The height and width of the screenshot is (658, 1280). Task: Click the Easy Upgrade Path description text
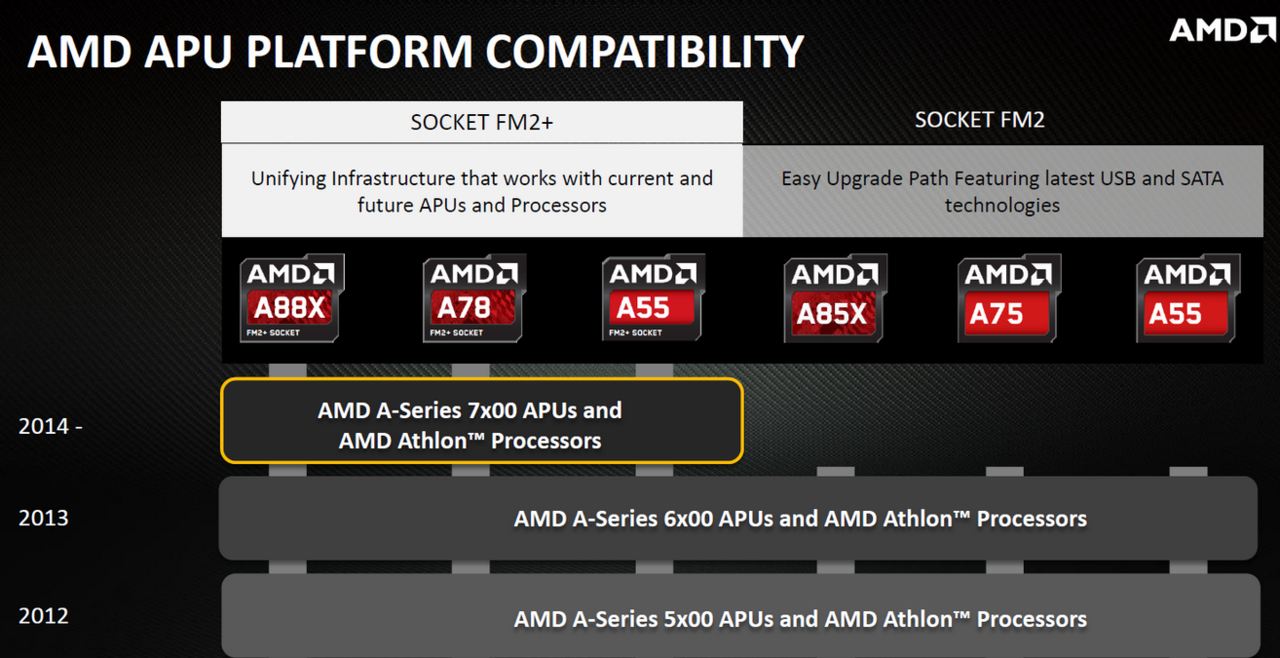click(1002, 191)
